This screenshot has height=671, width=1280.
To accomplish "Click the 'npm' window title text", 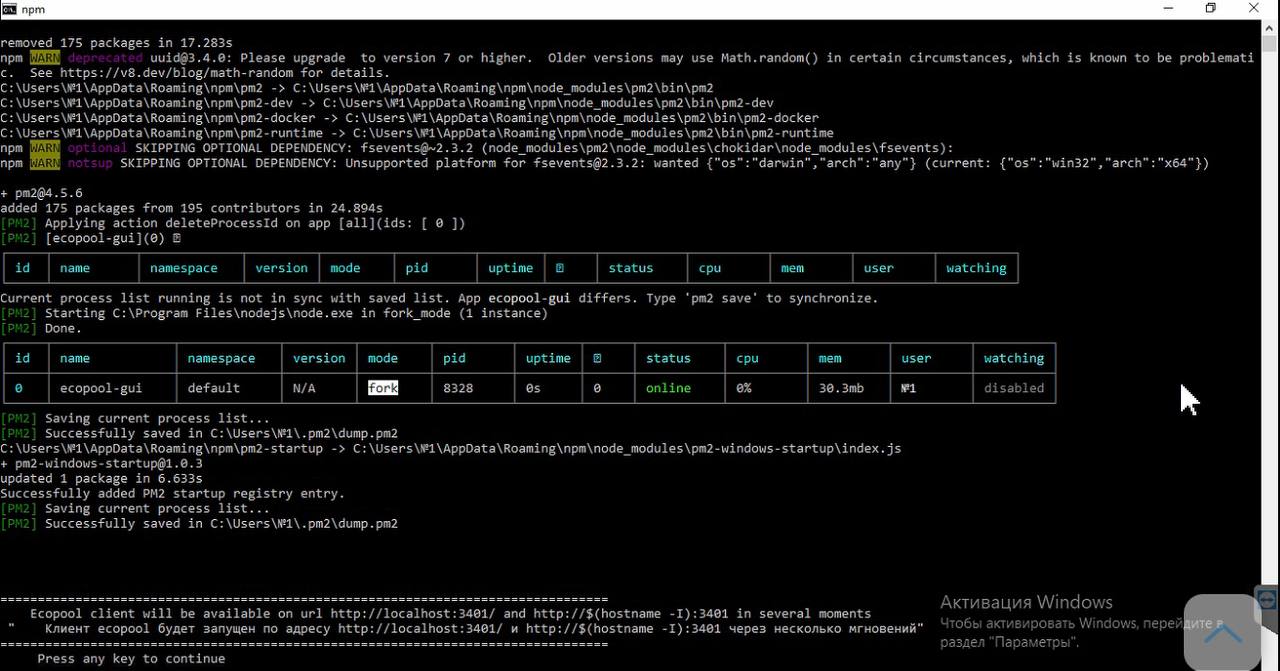I will 33,9.
